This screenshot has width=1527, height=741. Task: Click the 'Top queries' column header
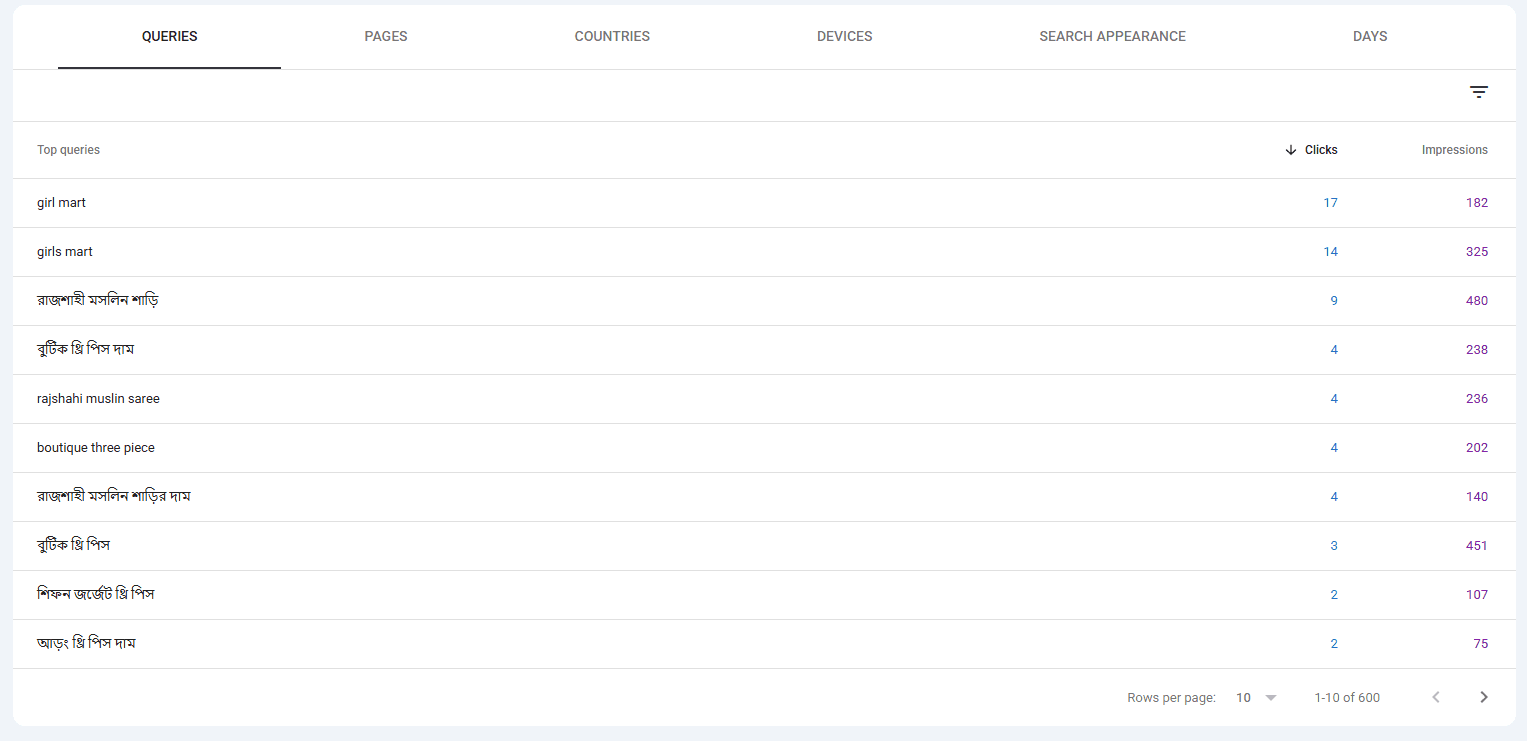click(68, 150)
